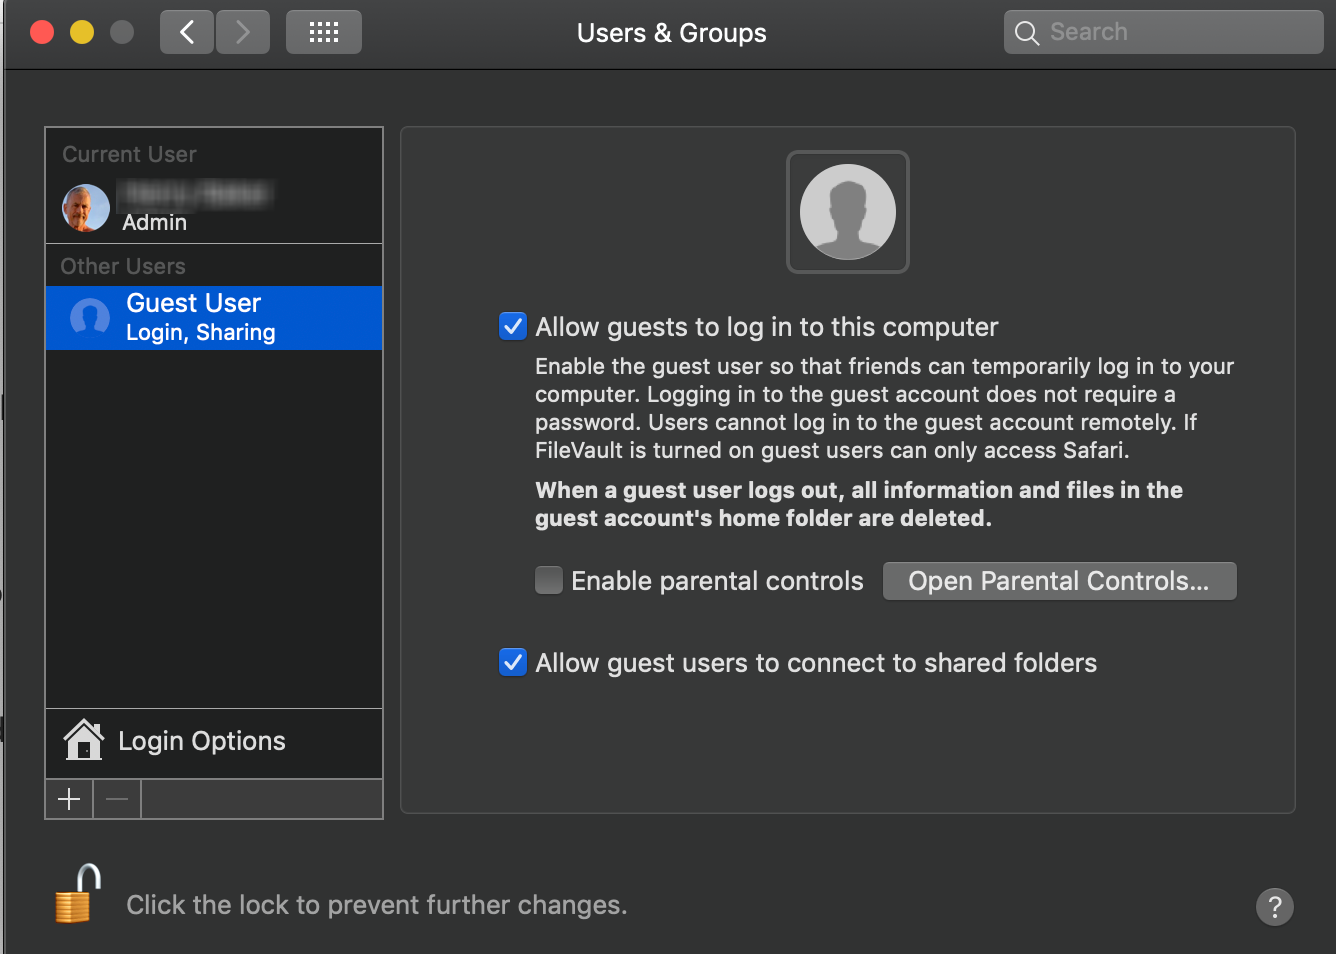Remove user with the minus button
The image size is (1336, 954).
[117, 799]
